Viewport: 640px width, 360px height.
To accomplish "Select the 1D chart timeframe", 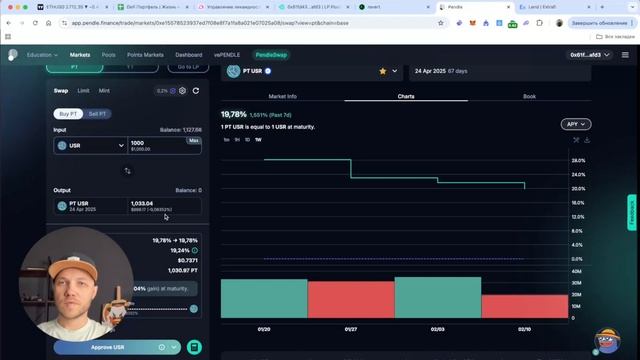I will coord(247,140).
